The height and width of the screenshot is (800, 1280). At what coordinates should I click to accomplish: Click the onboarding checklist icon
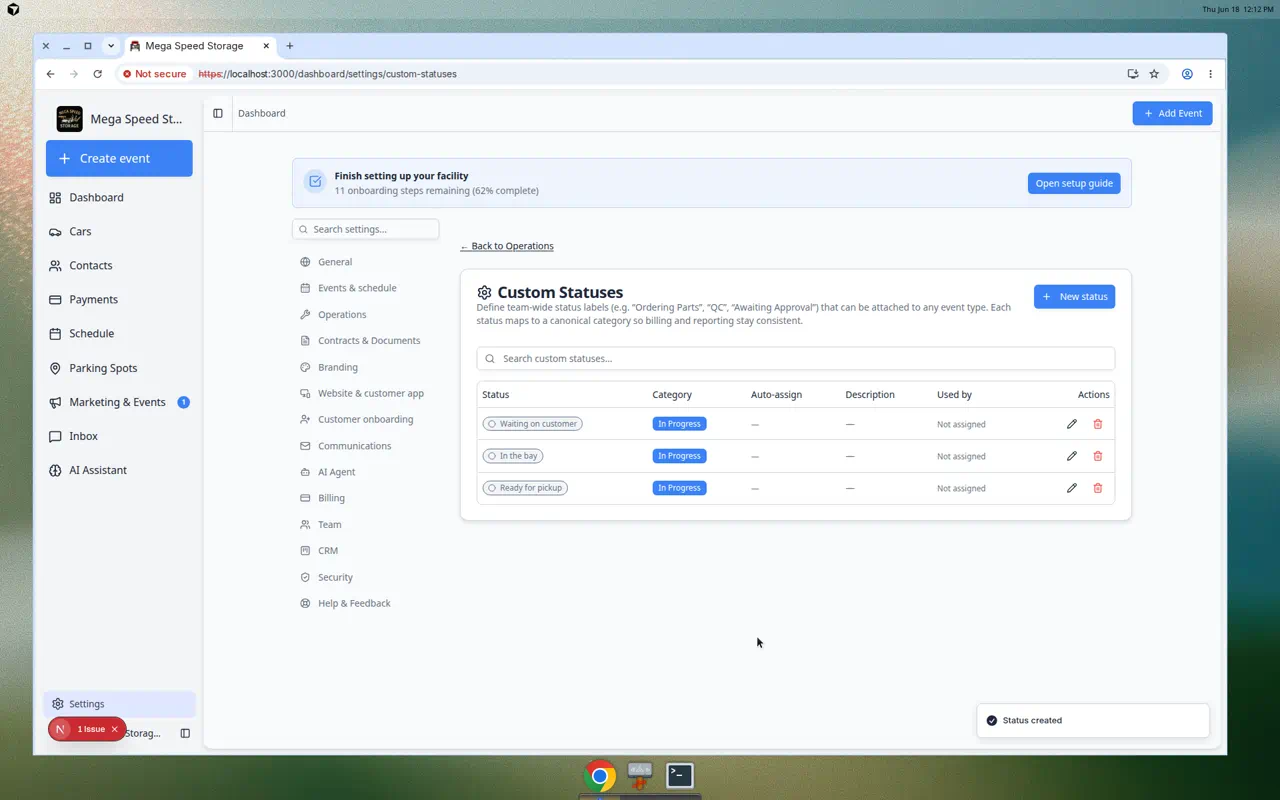(315, 182)
